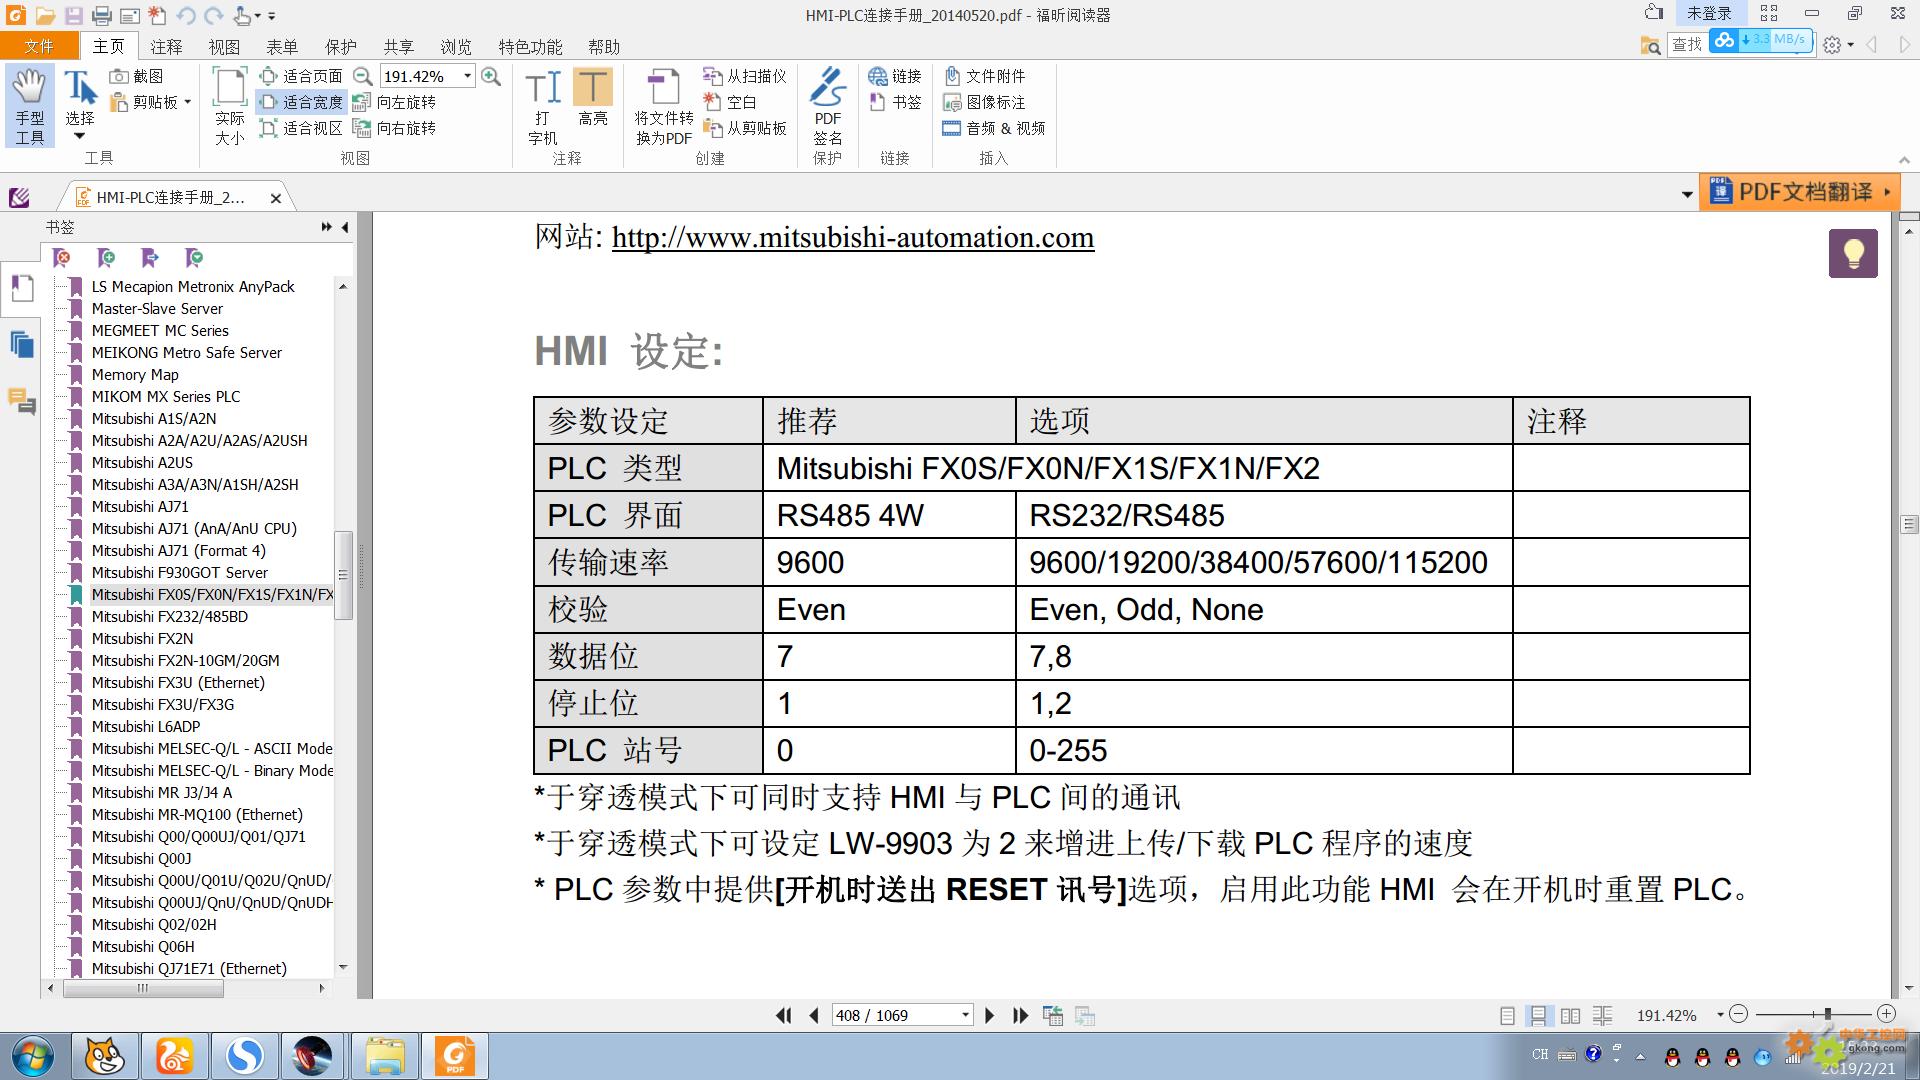The width and height of the screenshot is (1920, 1080).
Task: Collapse the ribbon with the chevron
Action: (1904, 160)
